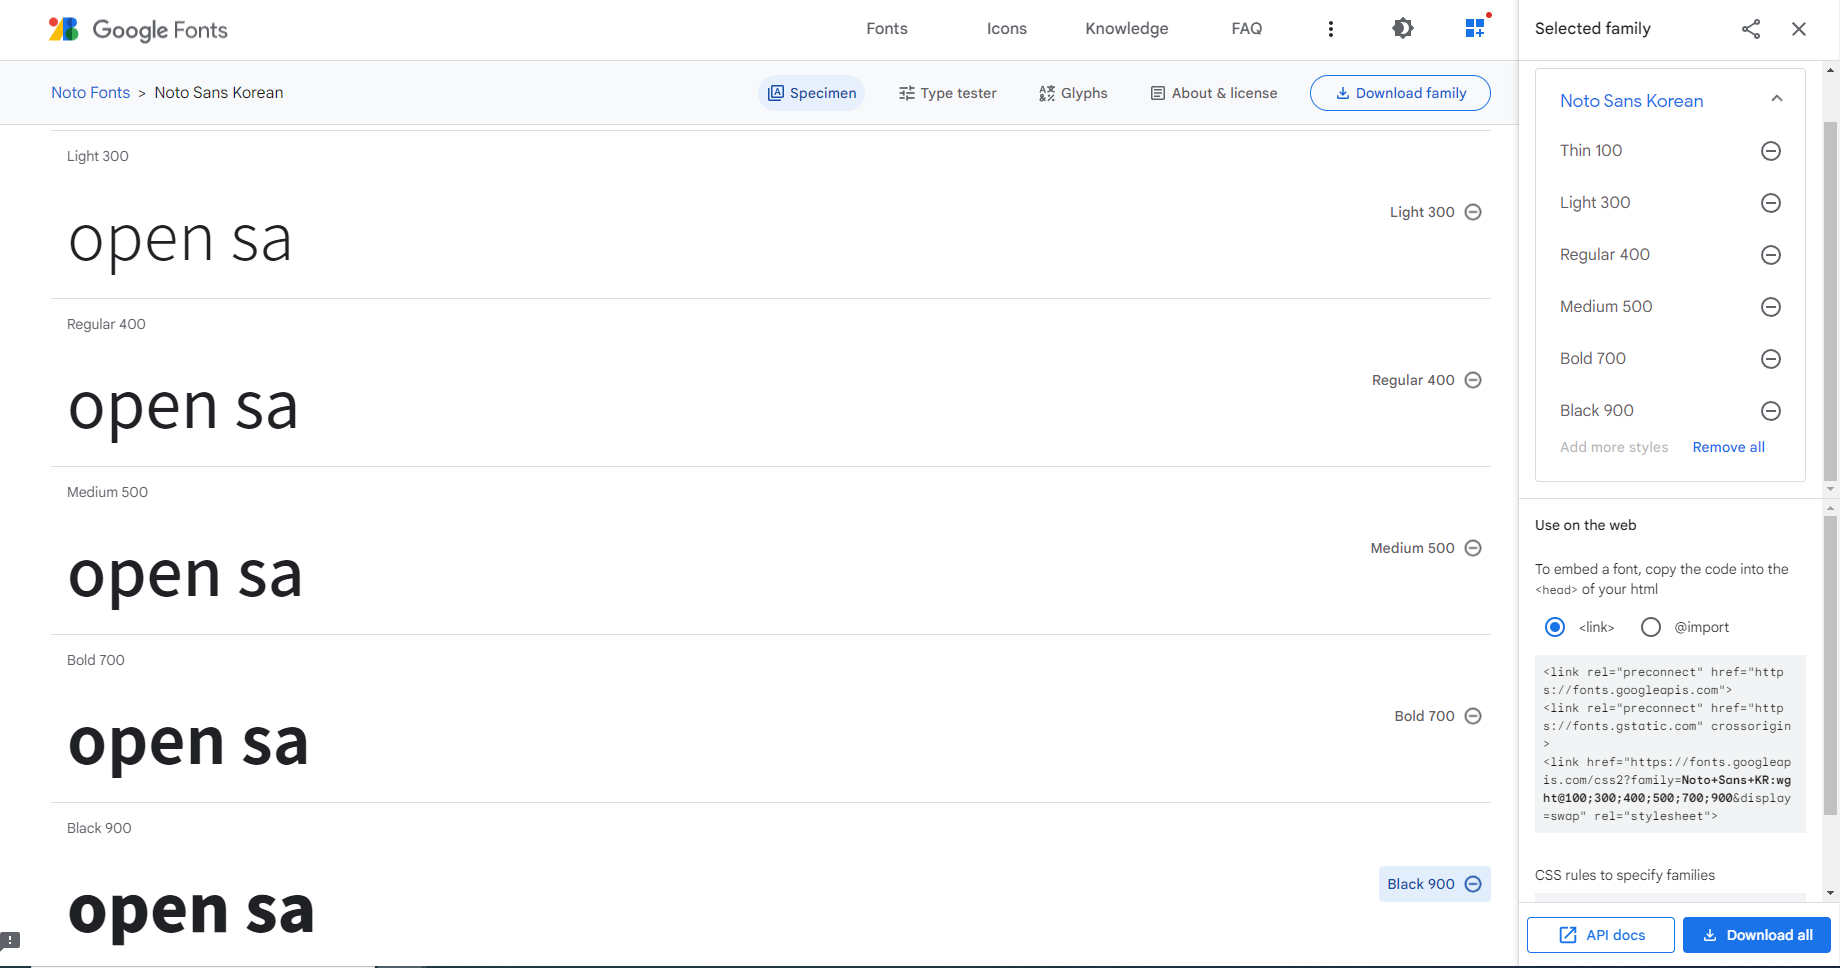Deselect Medium 500 style in specimen list
1840x968 pixels.
click(1426, 548)
